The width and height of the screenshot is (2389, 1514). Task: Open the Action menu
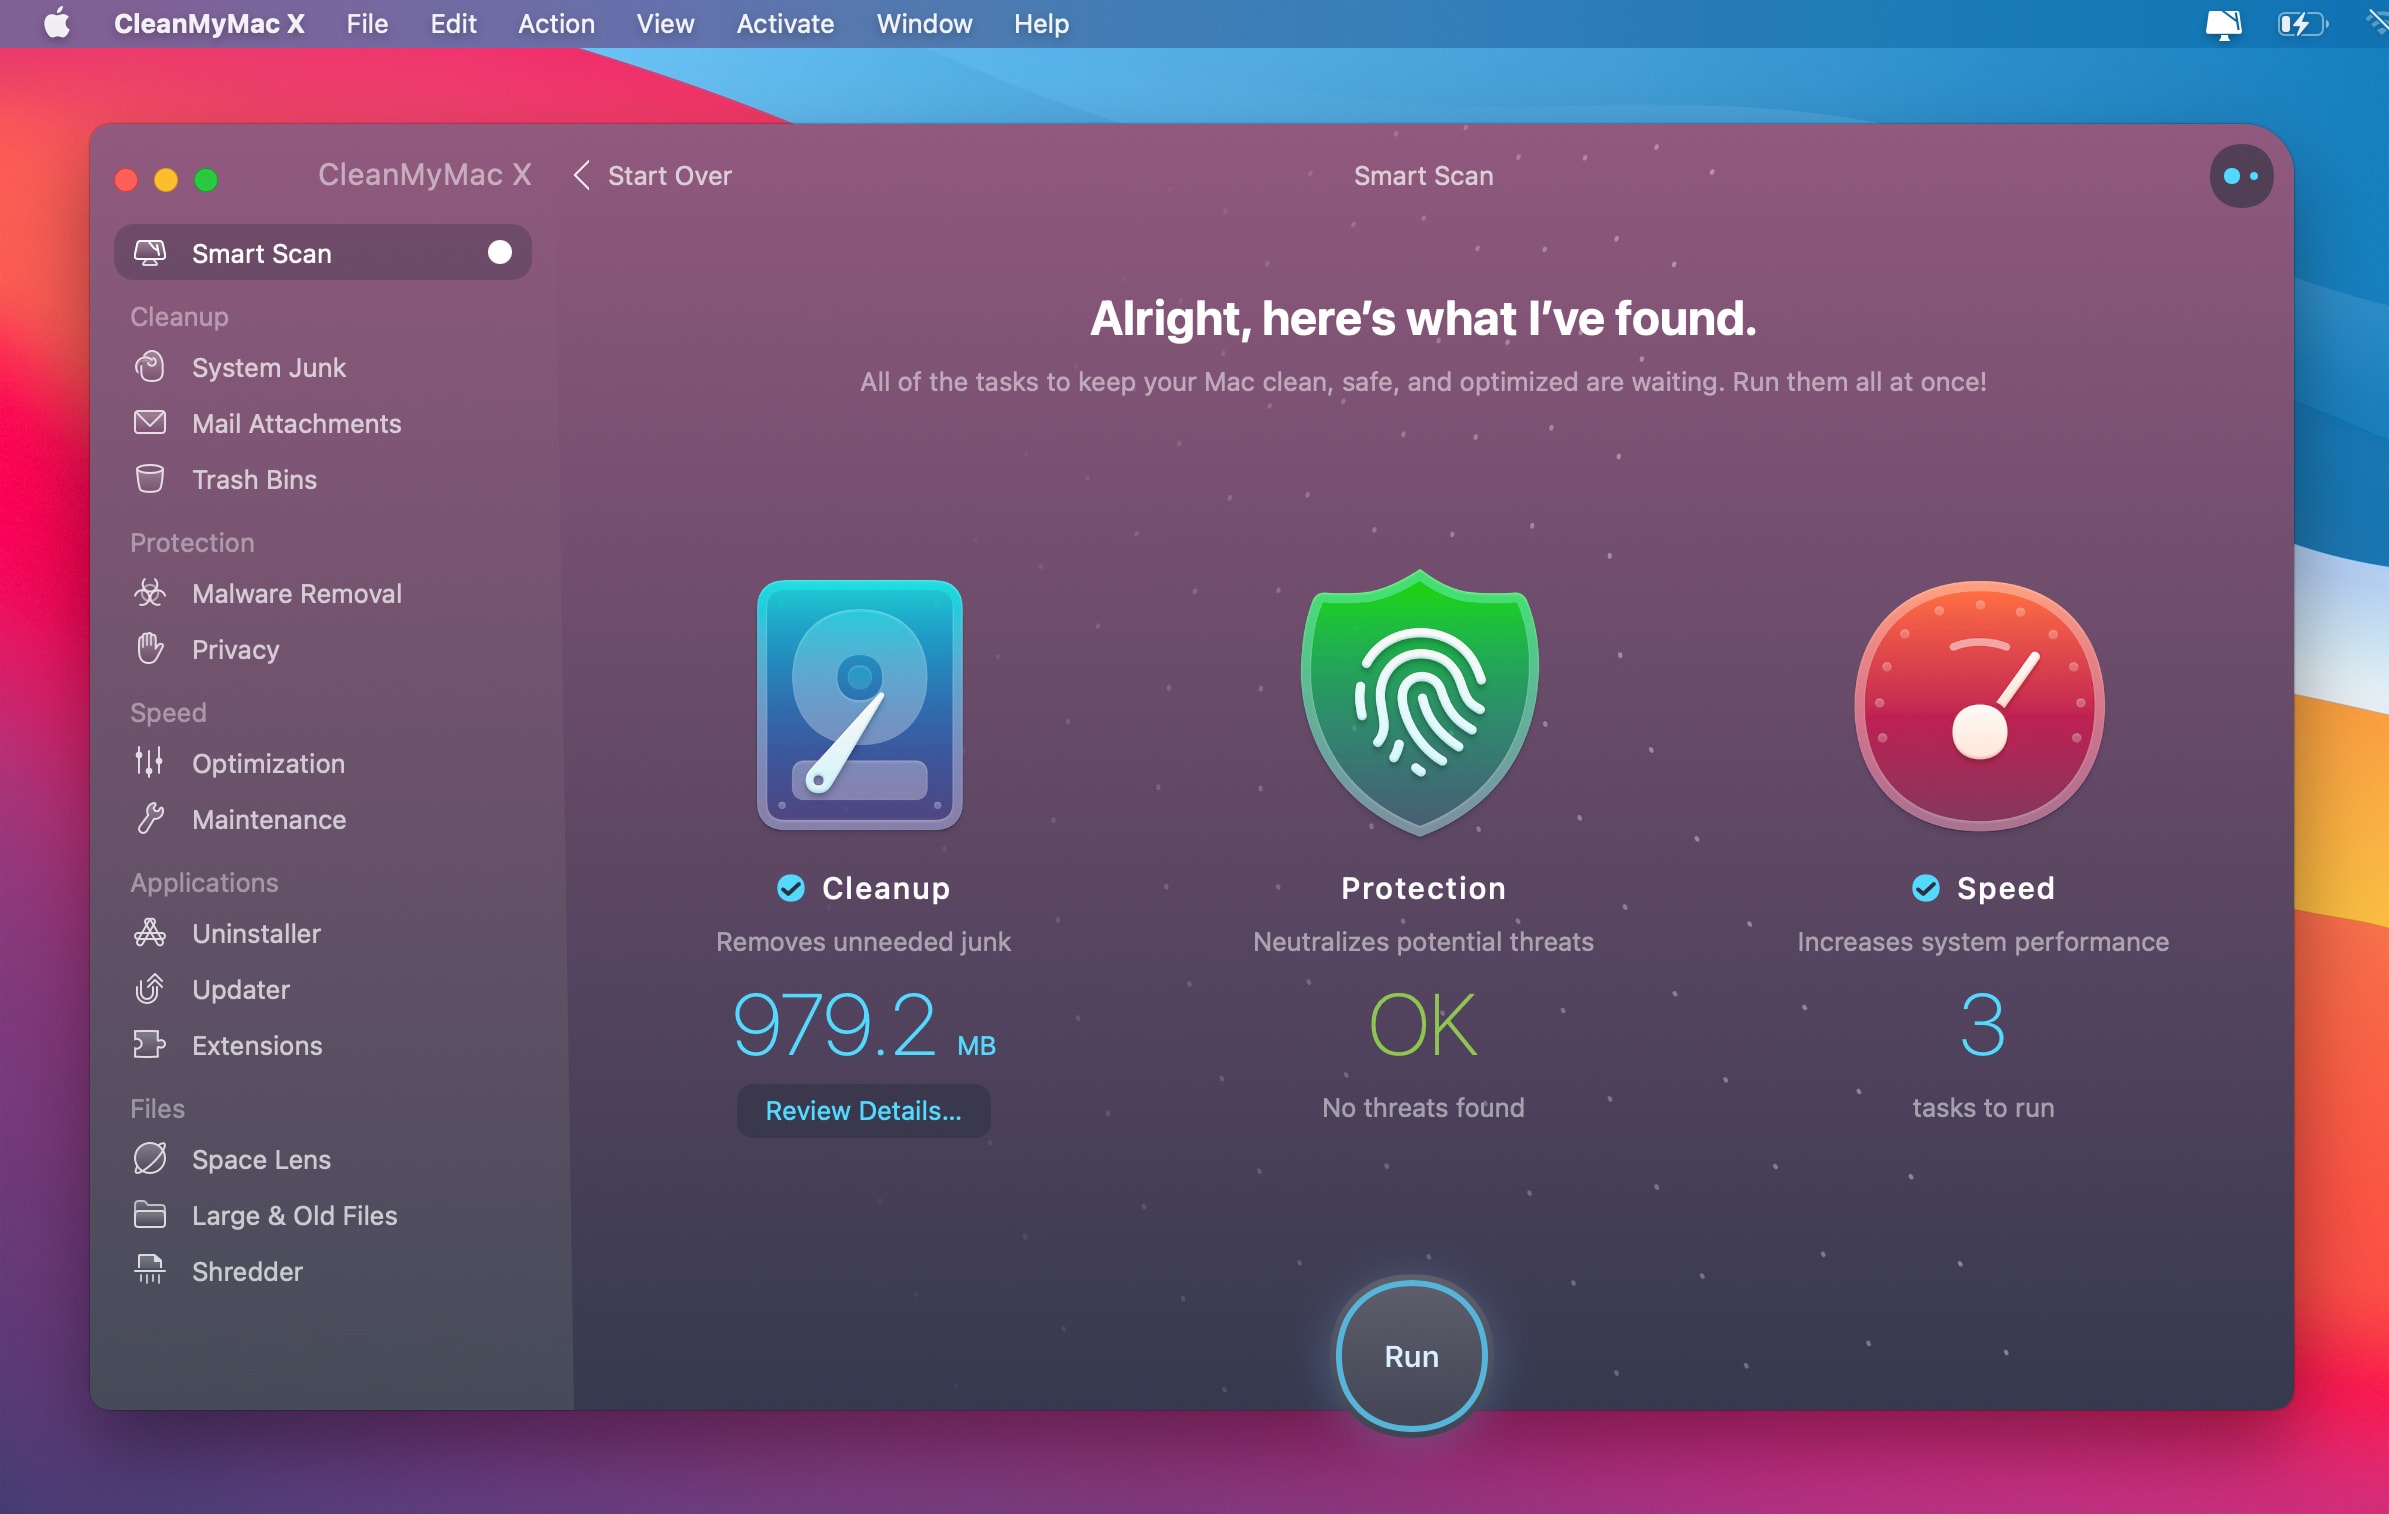[556, 24]
